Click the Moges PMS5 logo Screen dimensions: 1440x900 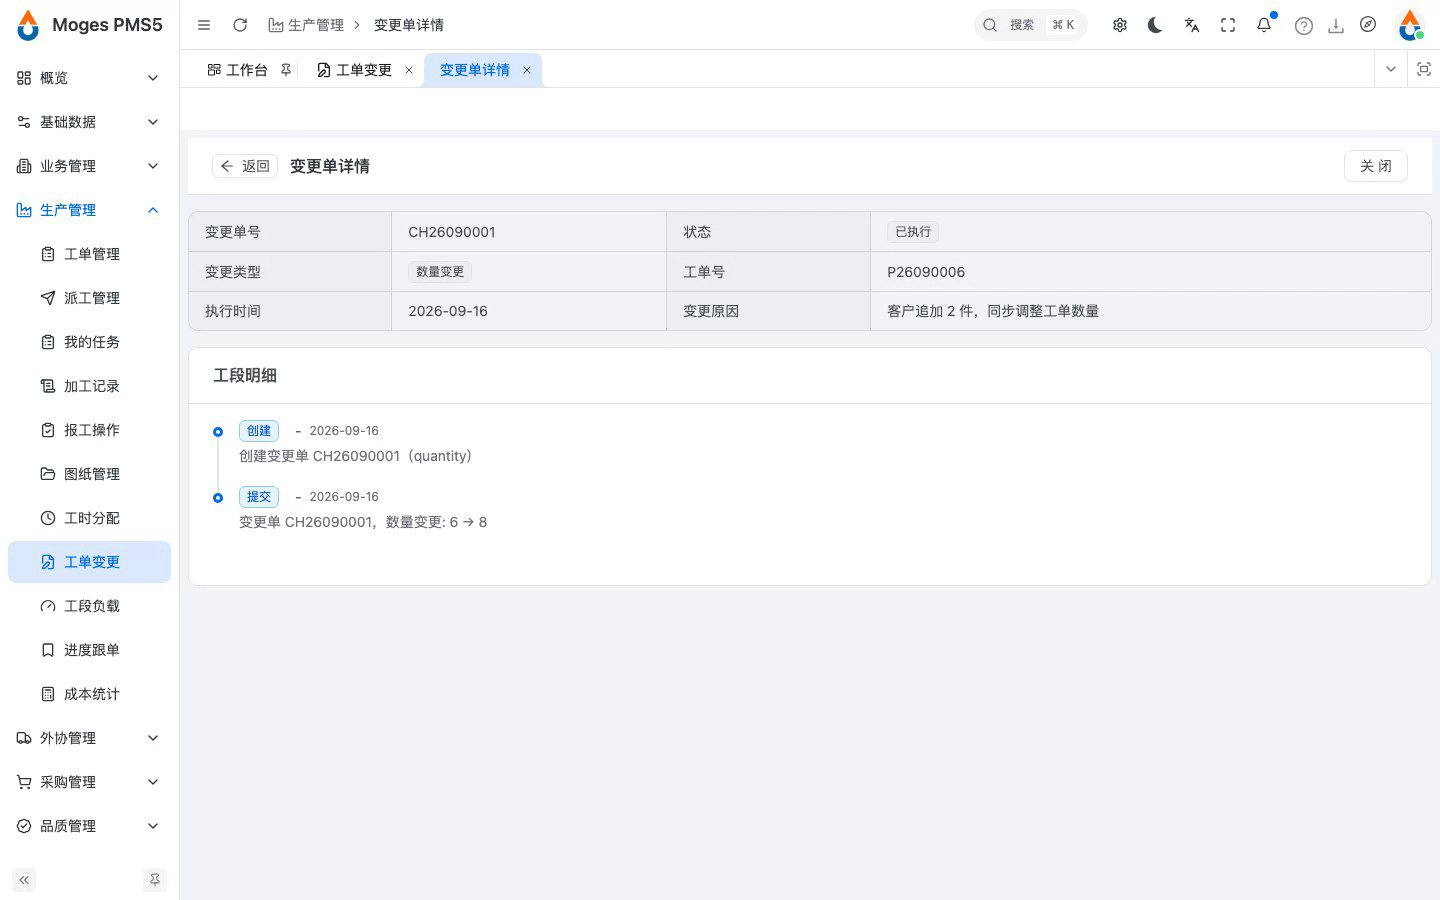(x=89, y=25)
